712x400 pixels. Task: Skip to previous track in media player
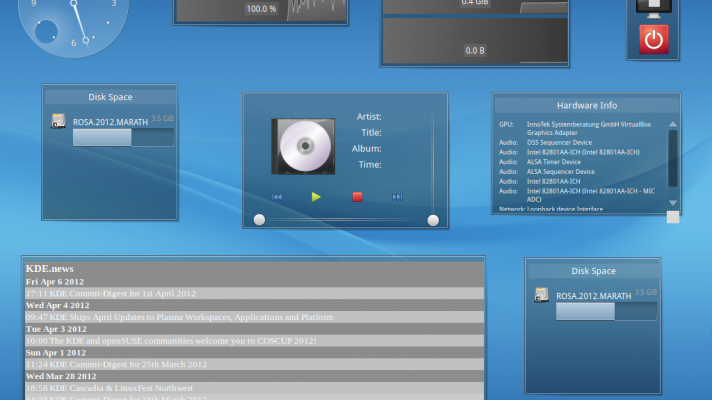pyautogui.click(x=277, y=197)
